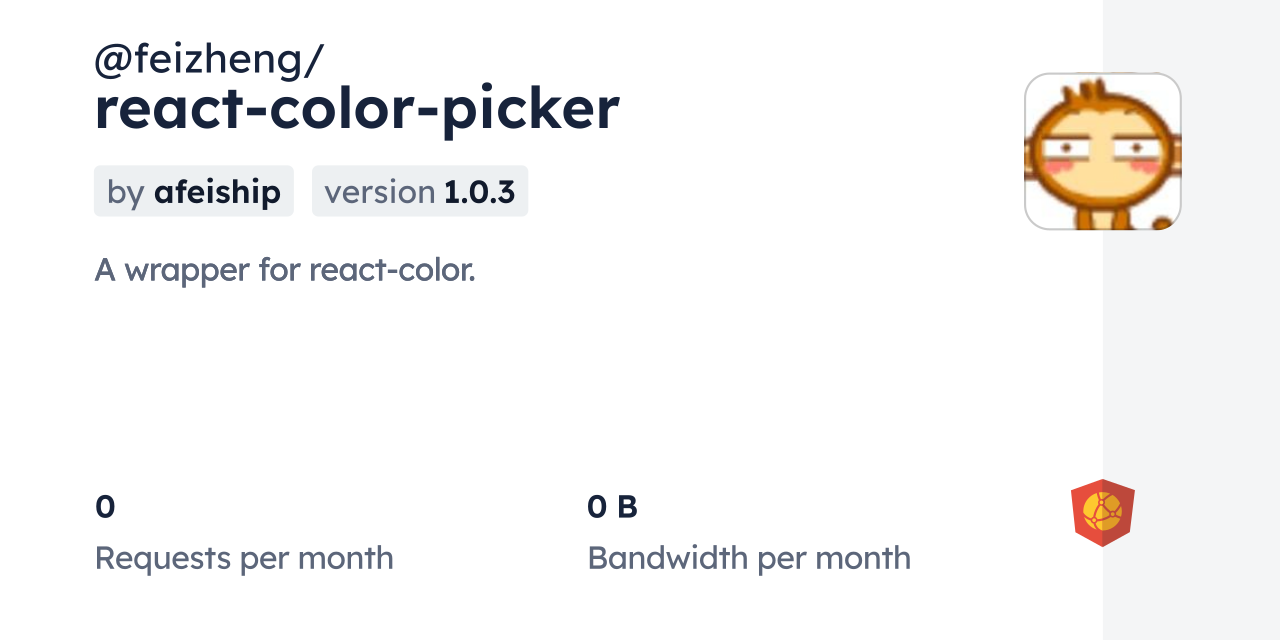Screen dimensions: 1280x640
Task: Click the golden globe inside the shield logo
Action: [1102, 512]
